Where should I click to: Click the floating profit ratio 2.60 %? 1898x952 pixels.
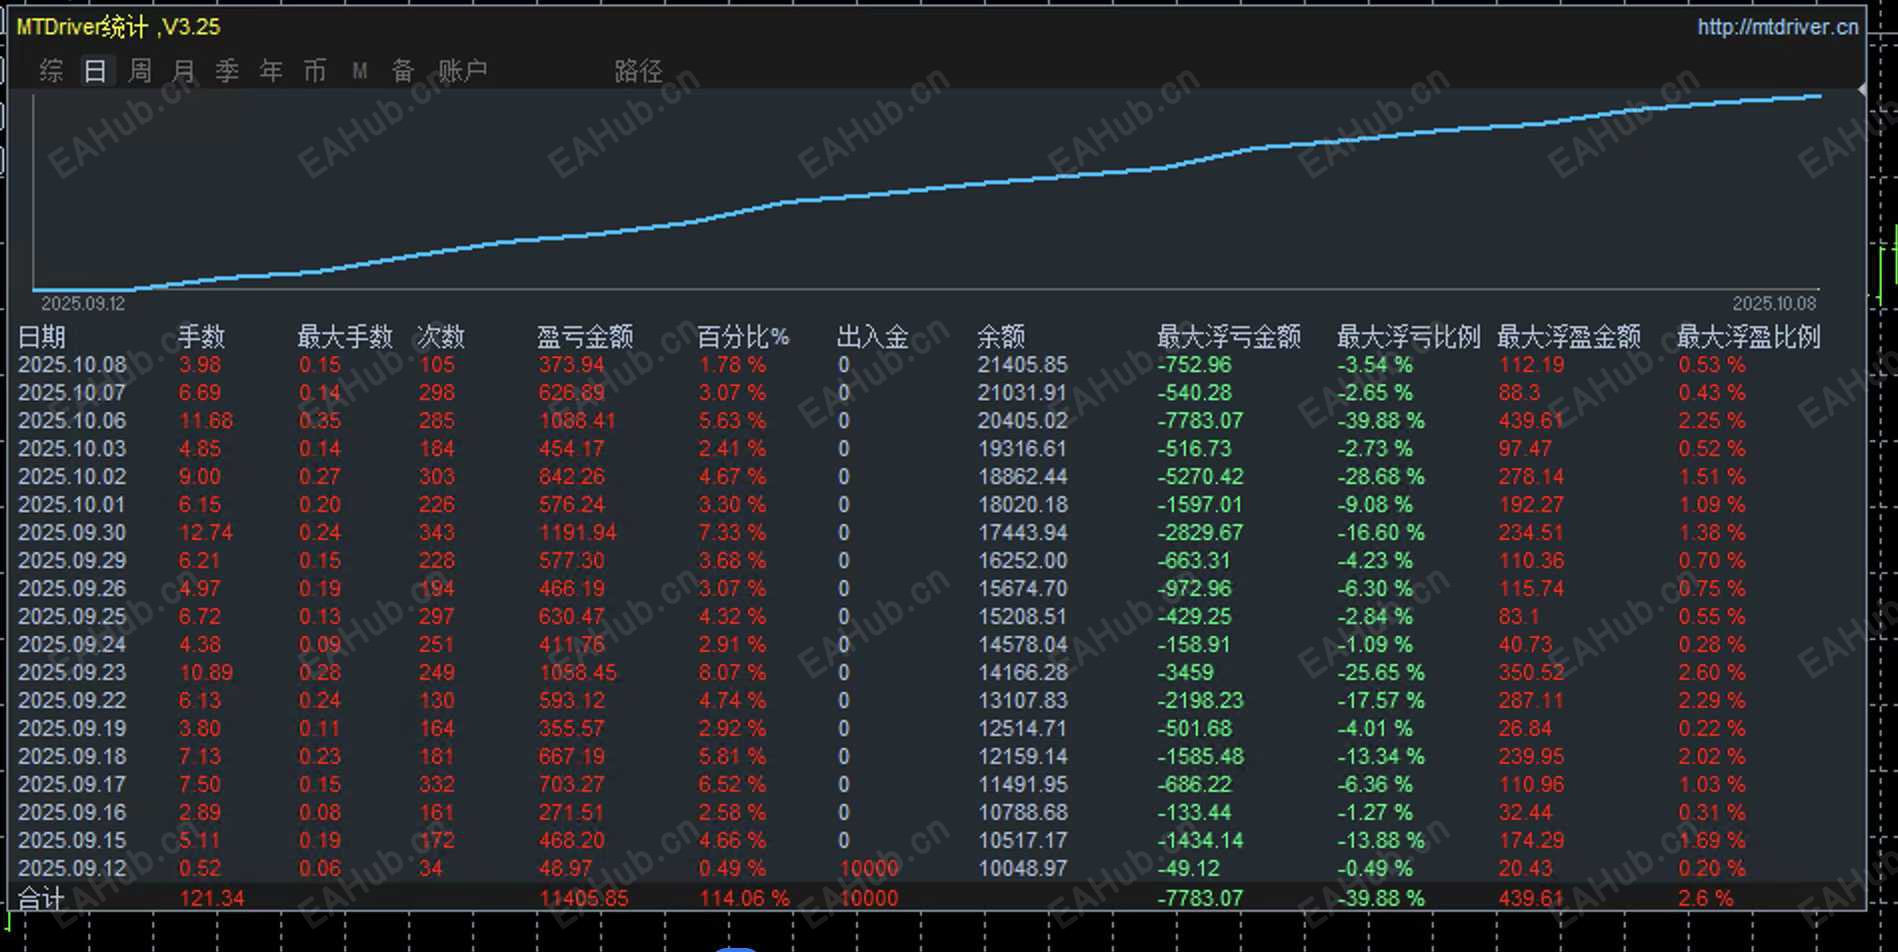[1712, 673]
